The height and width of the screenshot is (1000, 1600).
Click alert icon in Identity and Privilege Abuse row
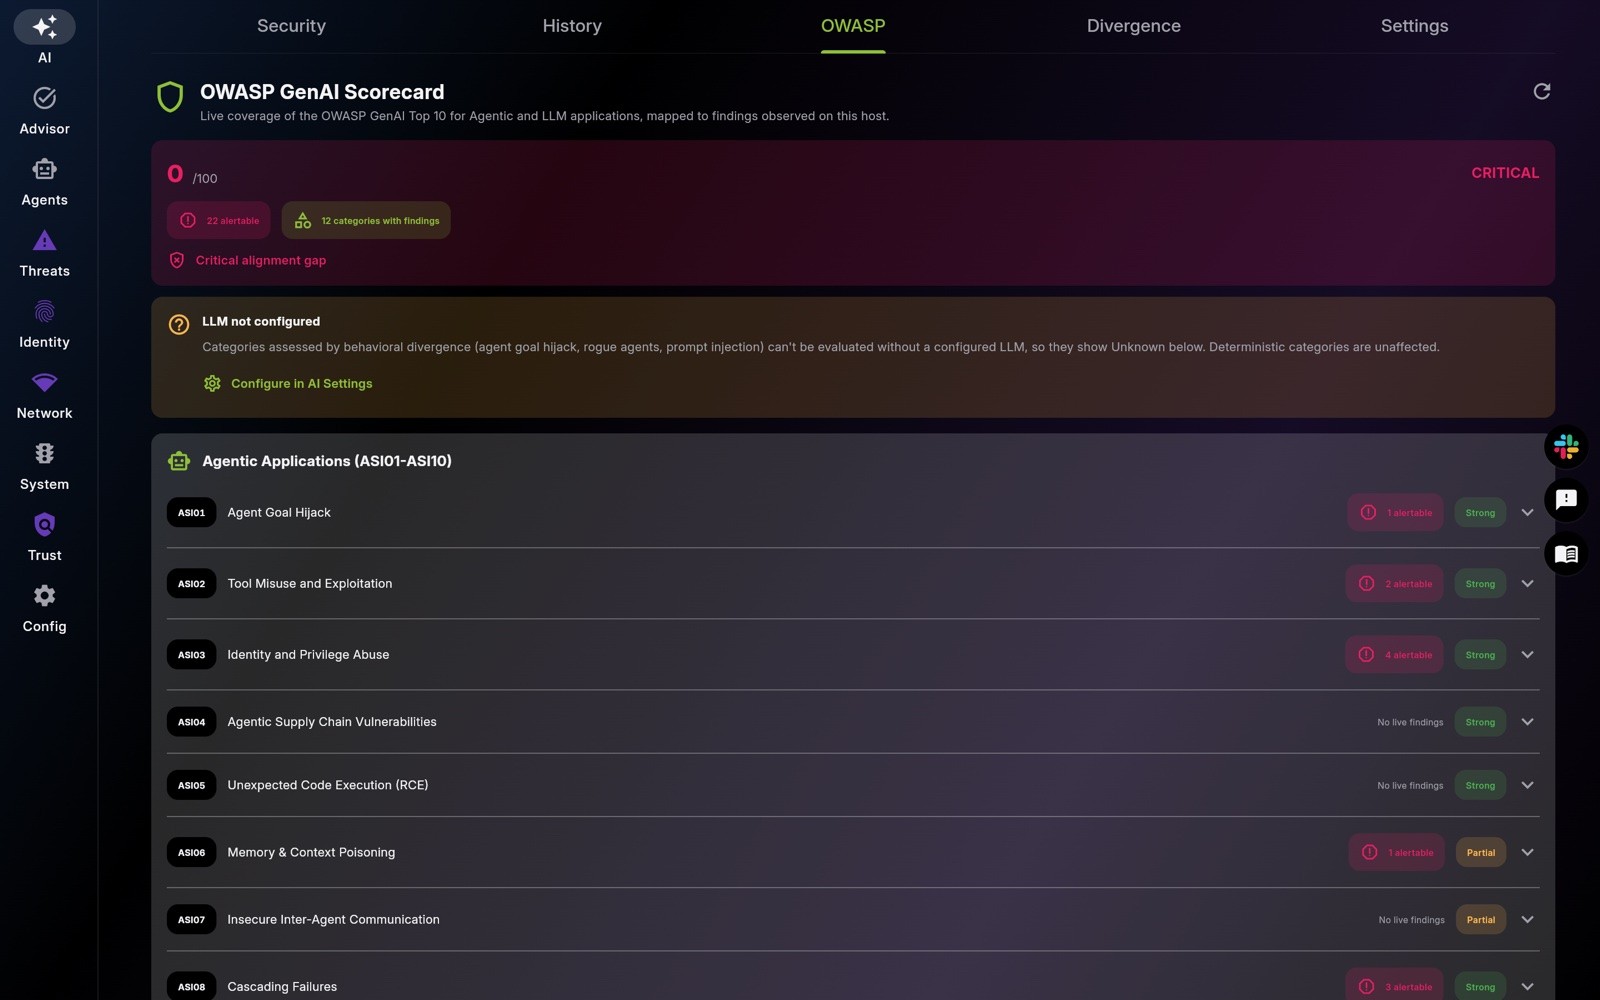(1366, 654)
